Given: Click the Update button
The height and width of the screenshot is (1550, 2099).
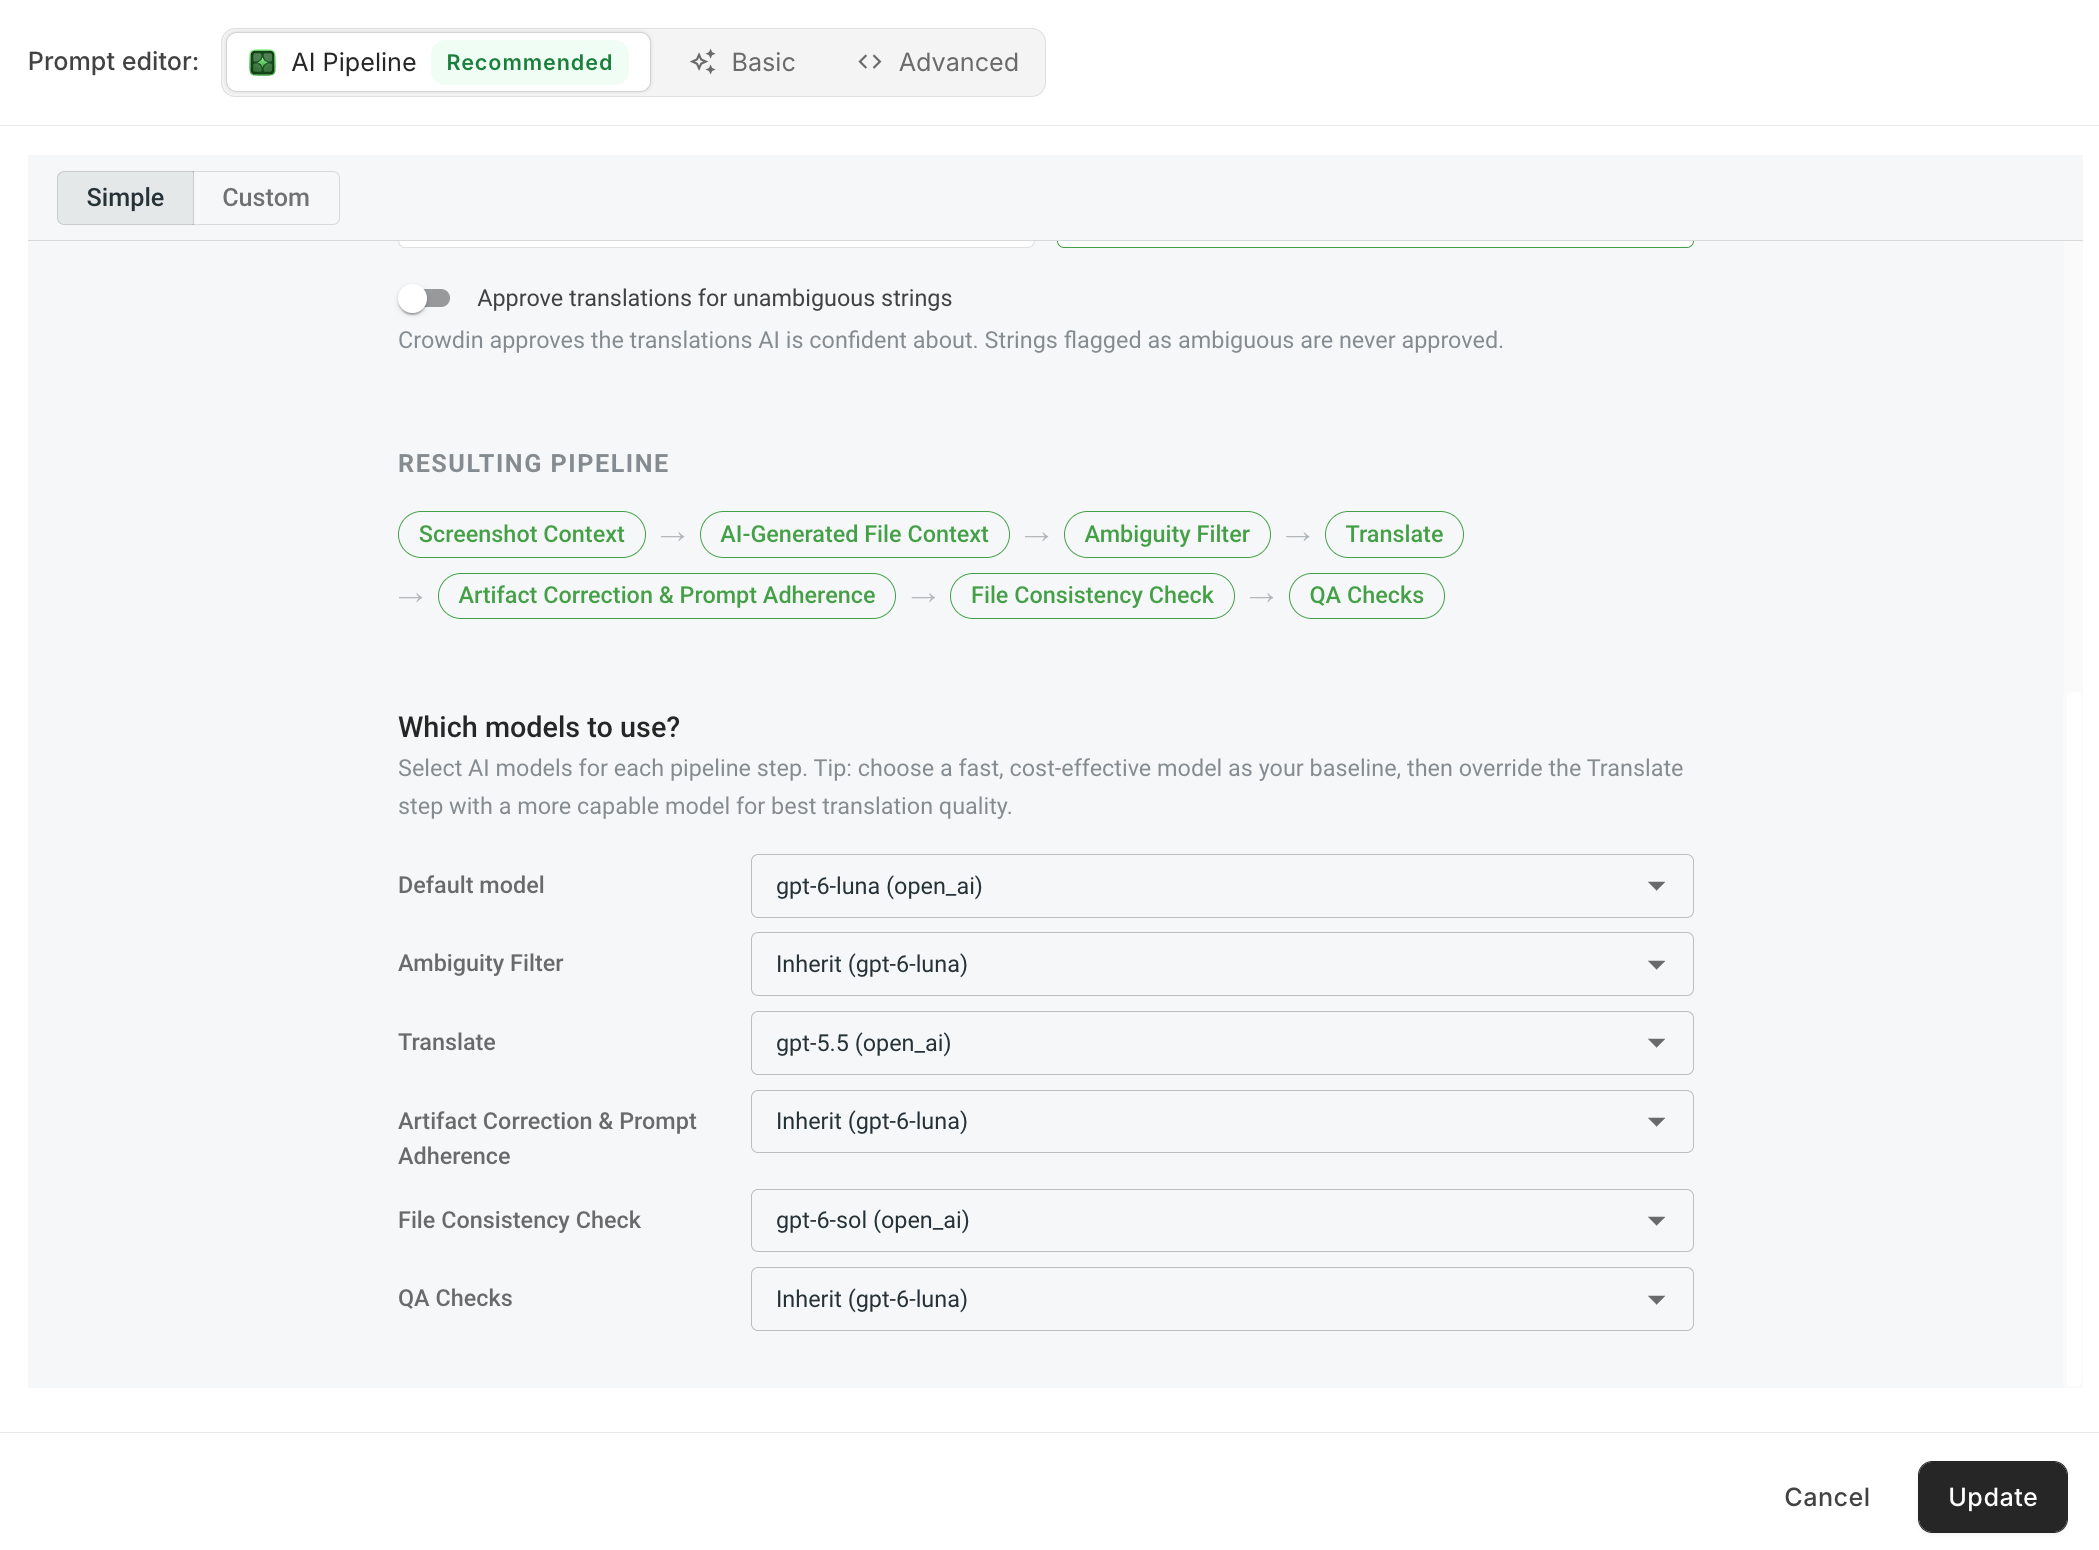Looking at the screenshot, I should click(x=1992, y=1497).
